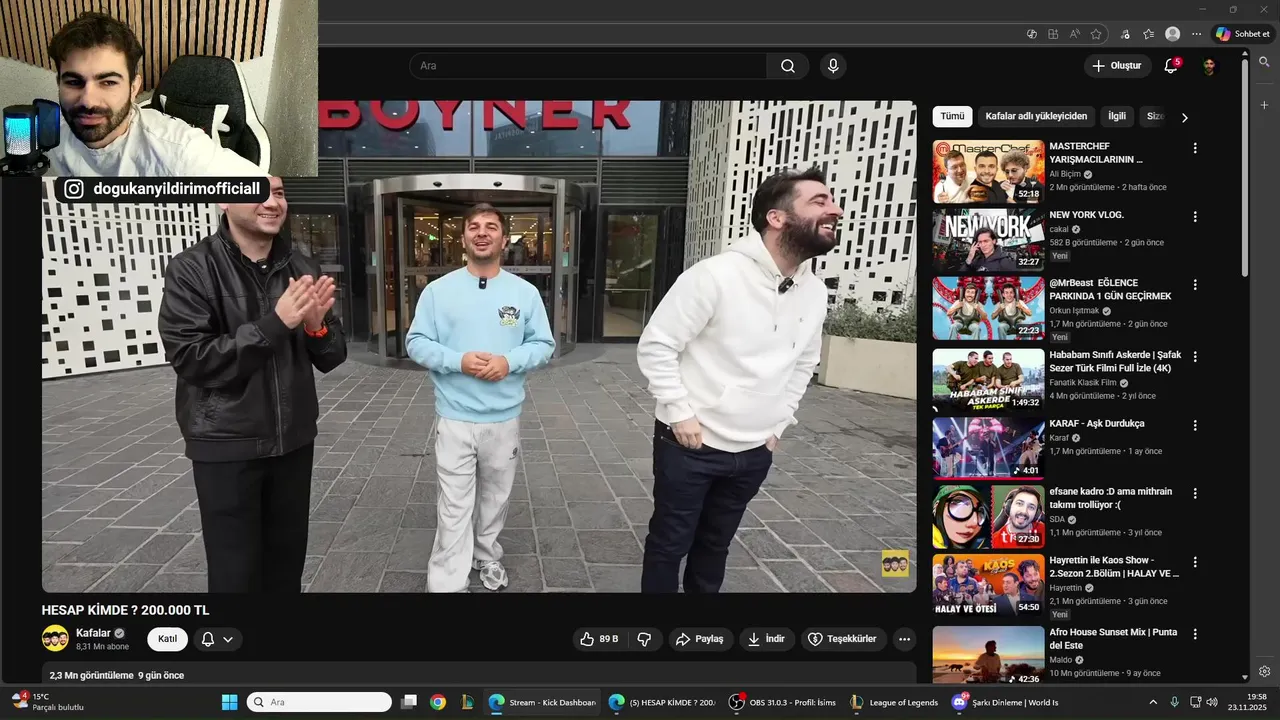Open Windows Start menu
Image resolution: width=1280 pixels, height=720 pixels.
(x=229, y=702)
